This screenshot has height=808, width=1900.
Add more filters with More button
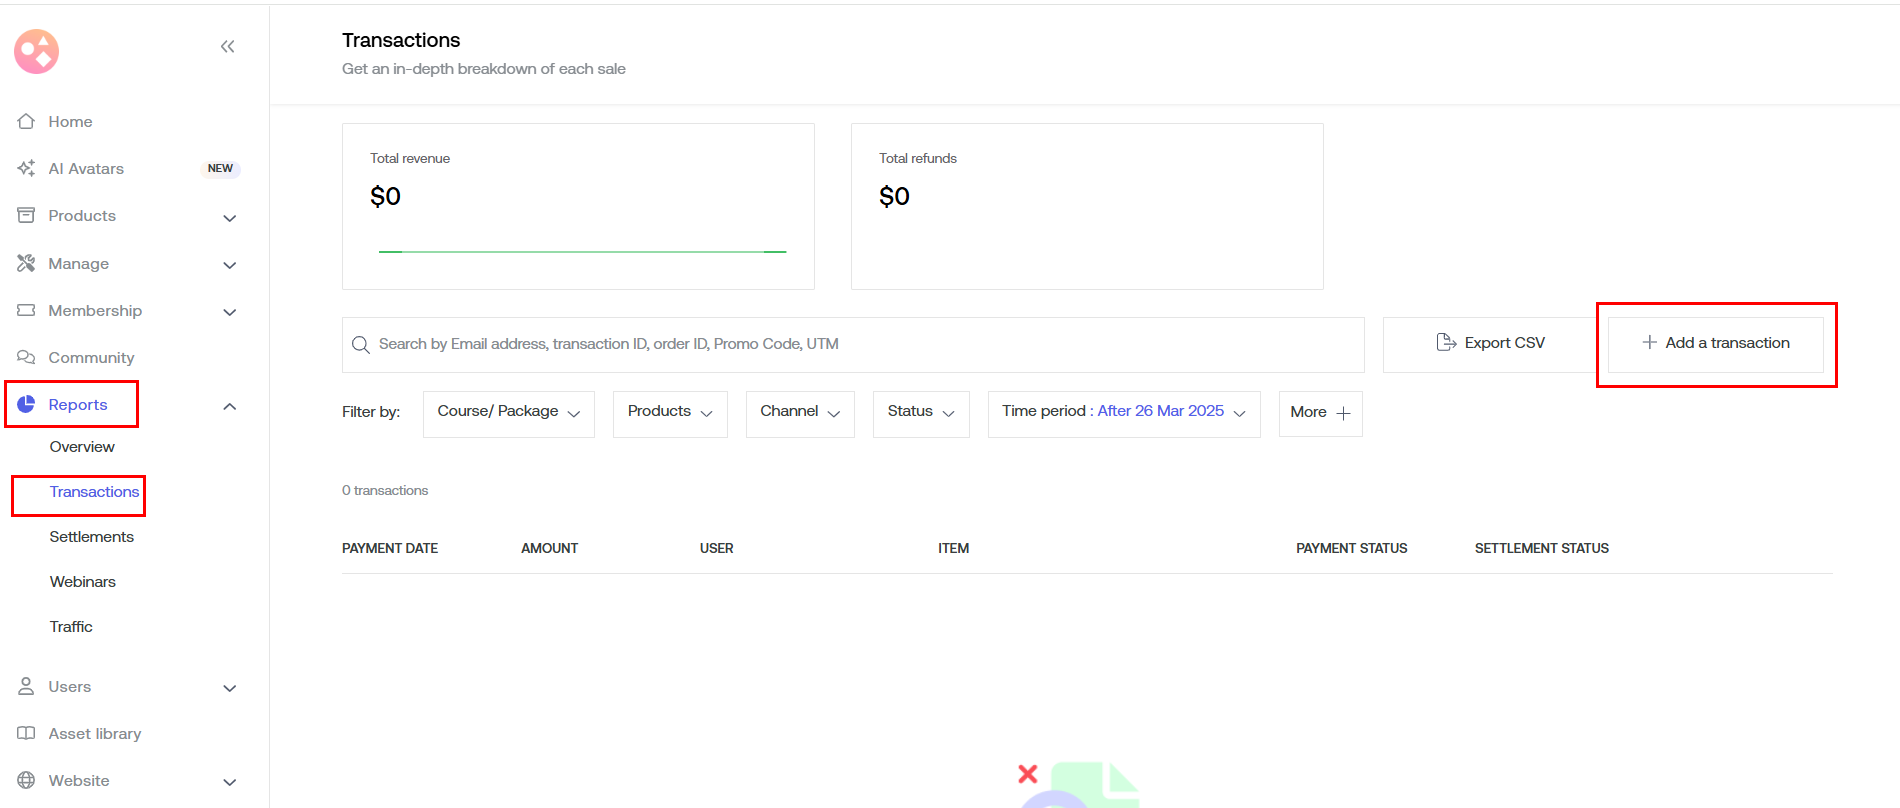click(x=1320, y=412)
